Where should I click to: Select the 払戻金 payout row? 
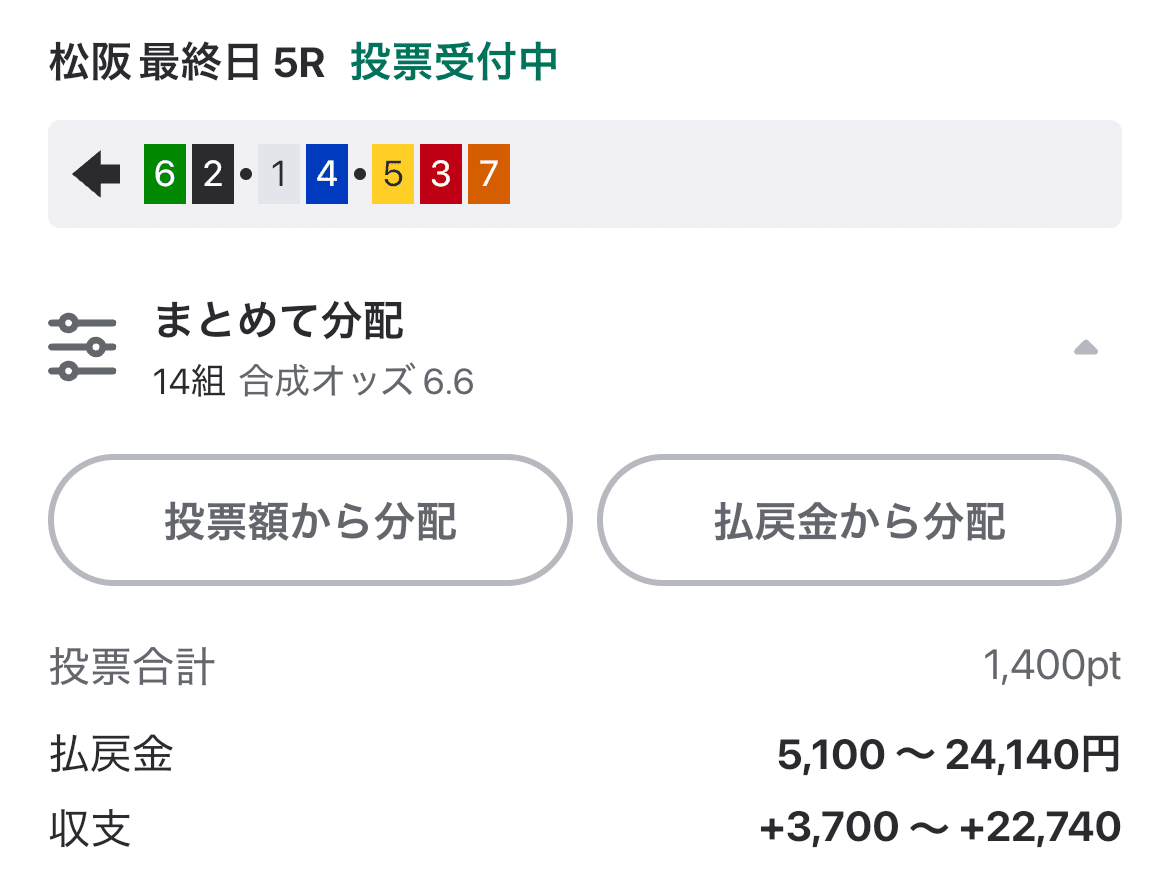click(110, 758)
